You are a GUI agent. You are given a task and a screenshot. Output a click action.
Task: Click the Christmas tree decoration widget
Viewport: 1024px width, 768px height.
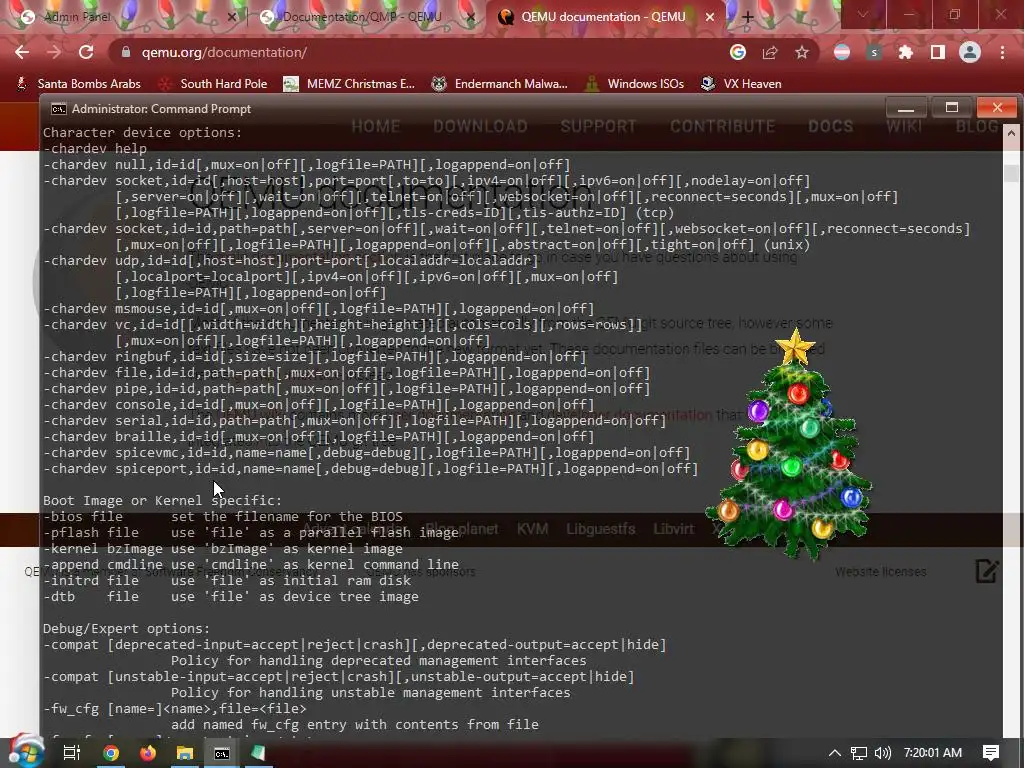tap(790, 444)
